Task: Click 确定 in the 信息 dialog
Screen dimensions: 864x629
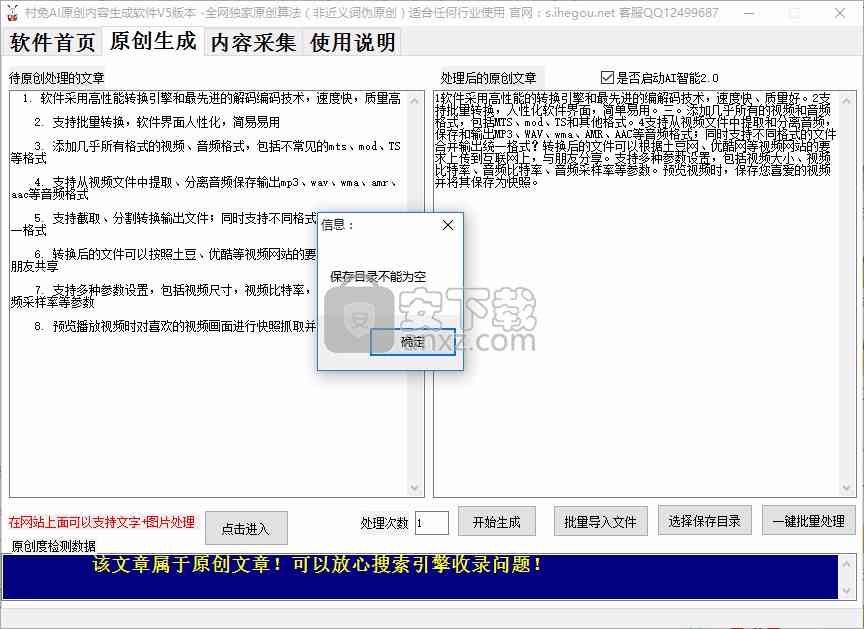Action: (413, 342)
